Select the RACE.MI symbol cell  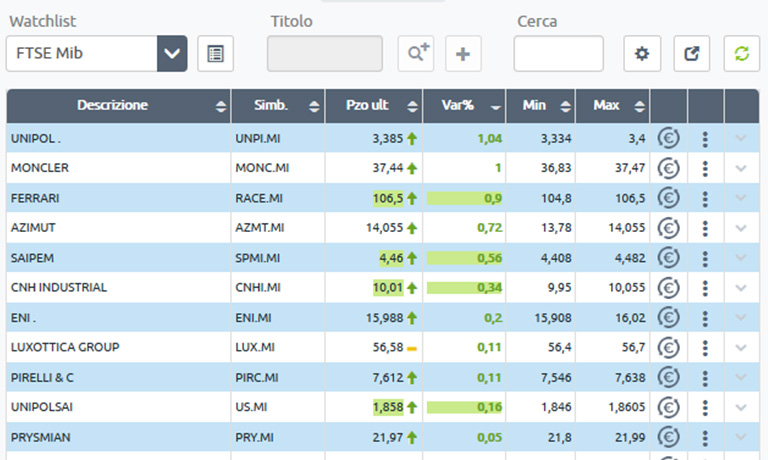[x=278, y=198]
